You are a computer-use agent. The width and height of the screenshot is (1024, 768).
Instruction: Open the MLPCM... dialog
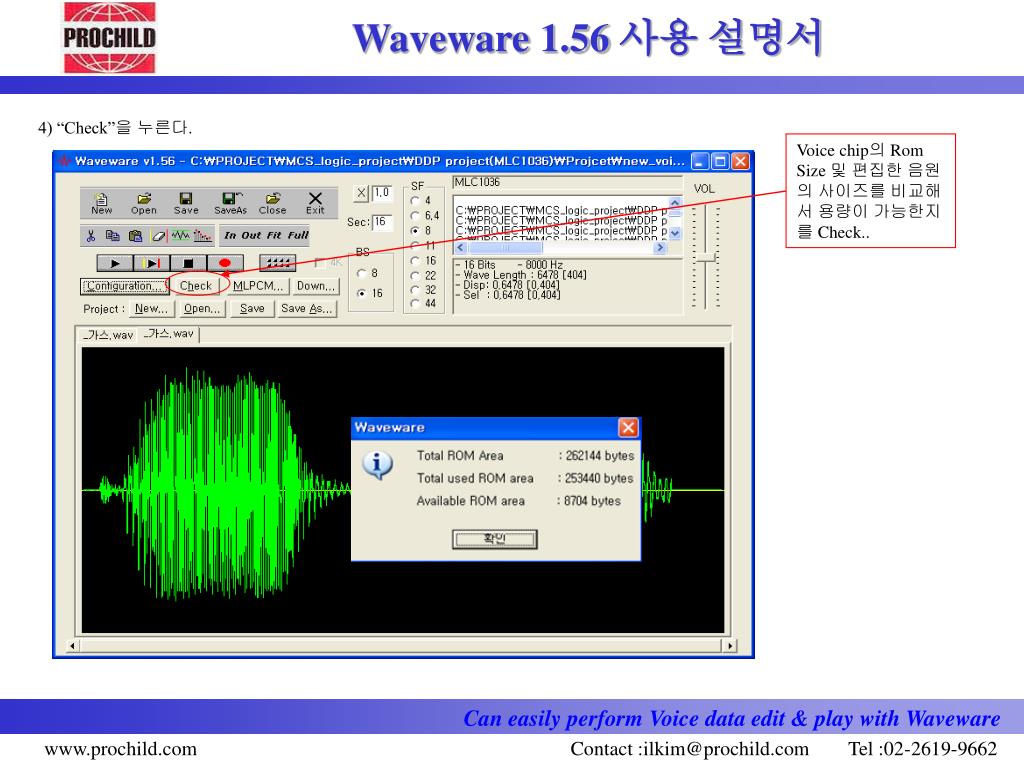click(x=258, y=286)
